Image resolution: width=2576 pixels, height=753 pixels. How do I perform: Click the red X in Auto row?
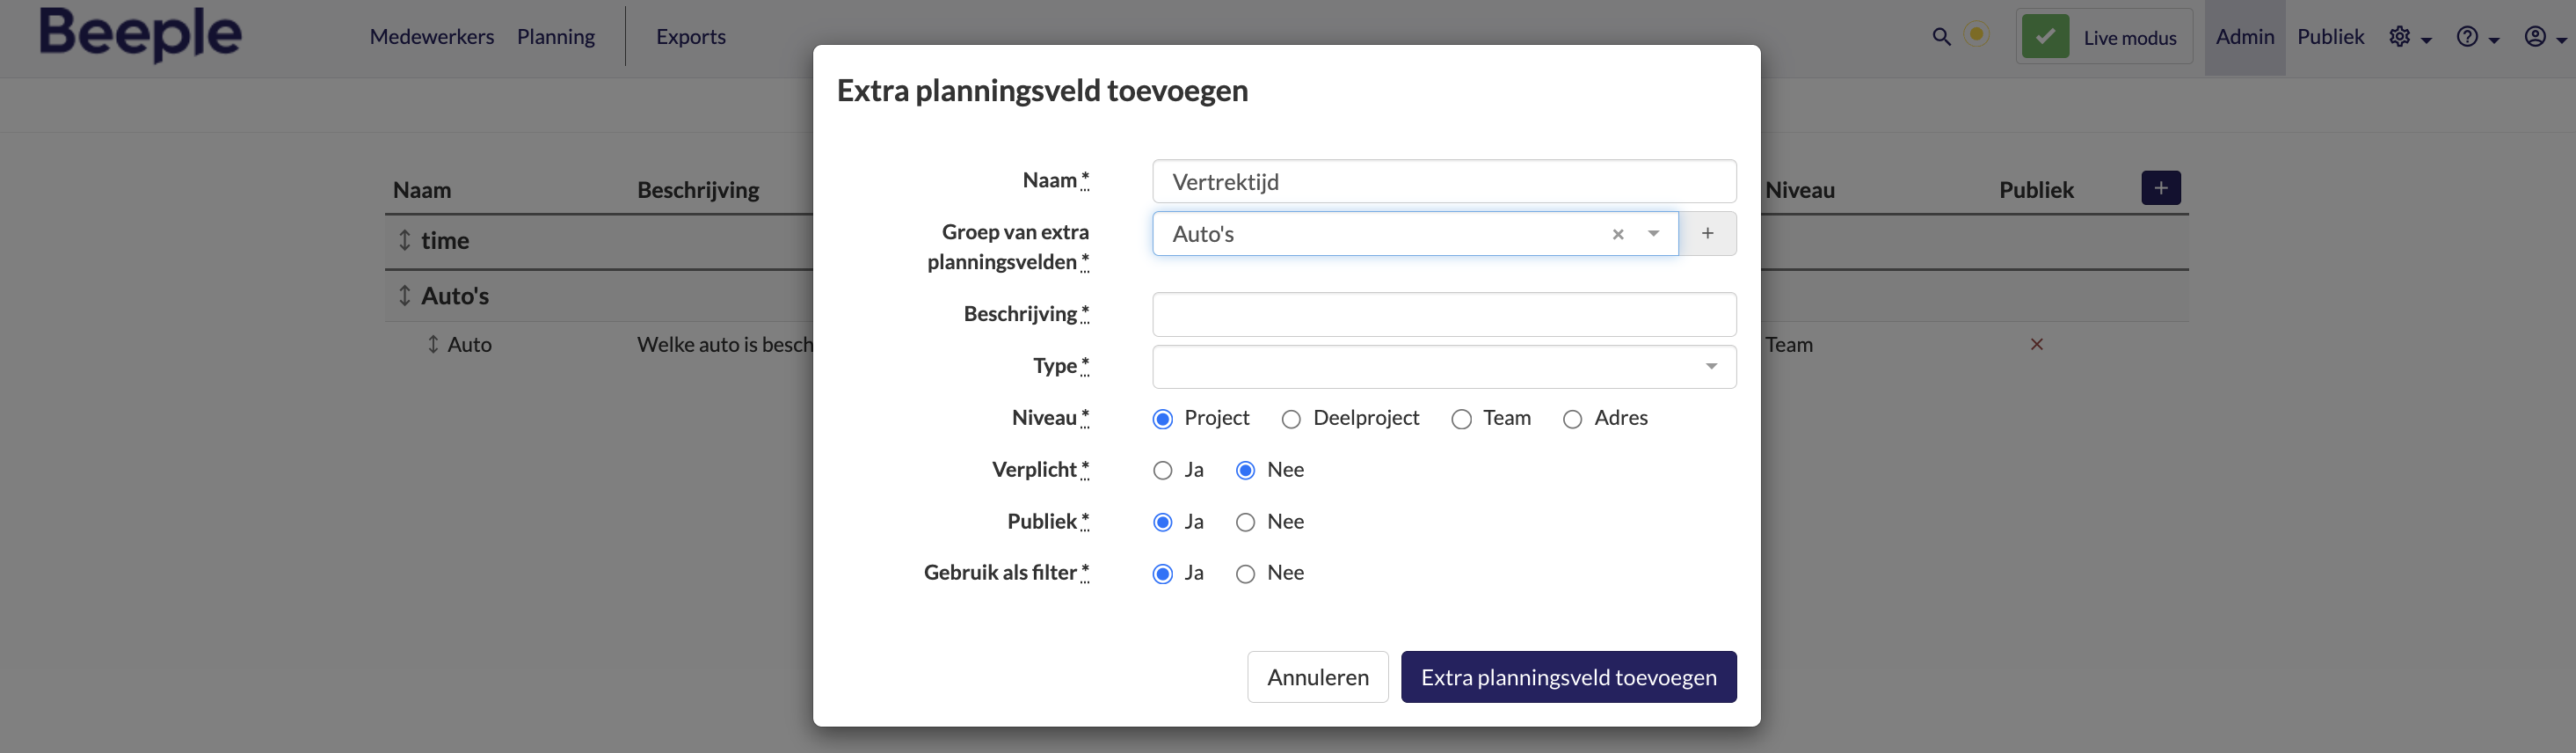pyautogui.click(x=2036, y=344)
